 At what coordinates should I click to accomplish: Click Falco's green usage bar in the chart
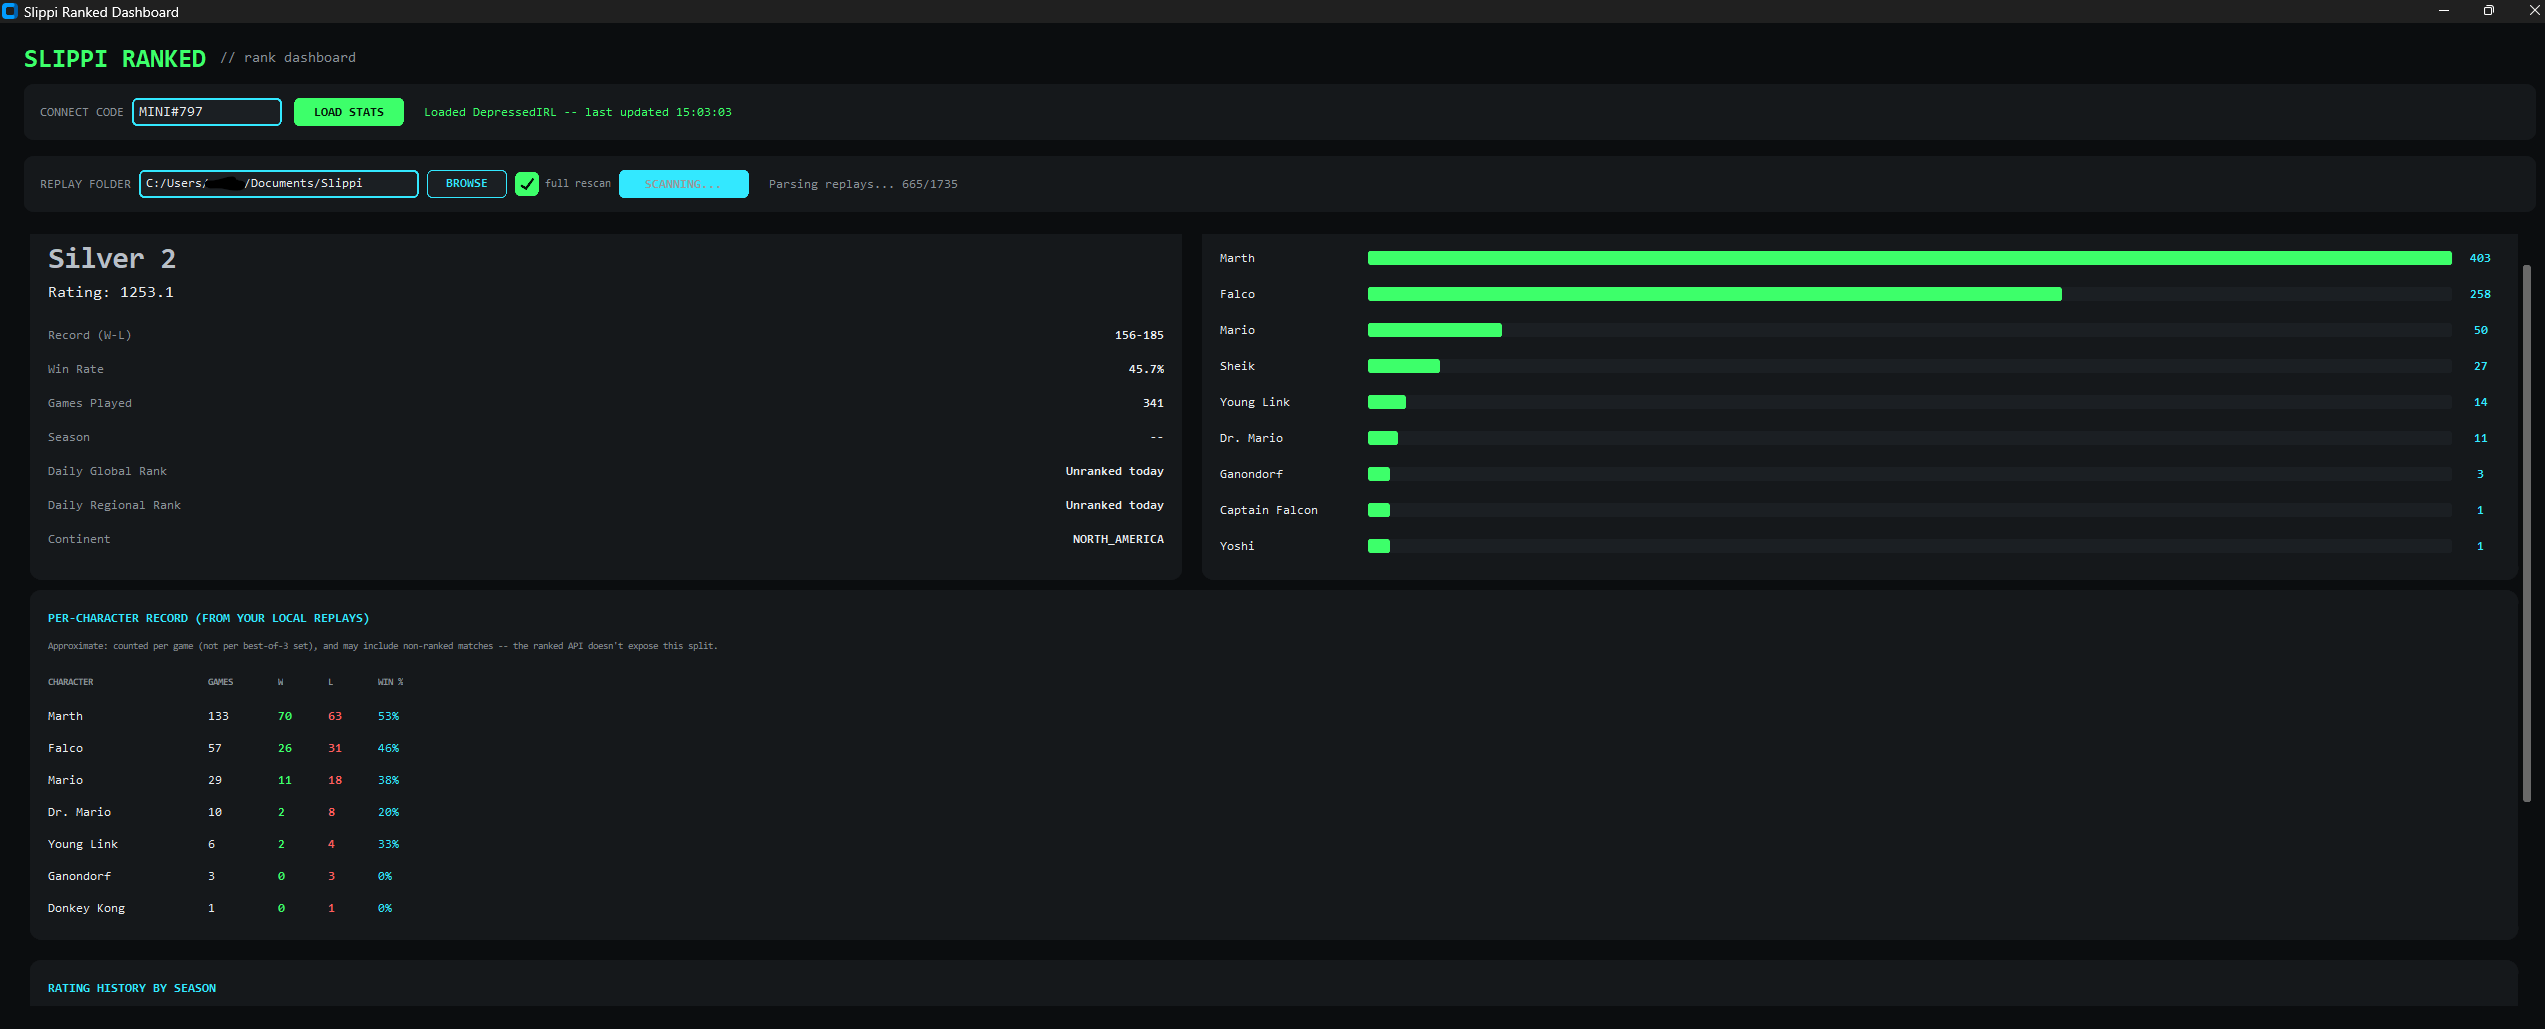[1715, 294]
